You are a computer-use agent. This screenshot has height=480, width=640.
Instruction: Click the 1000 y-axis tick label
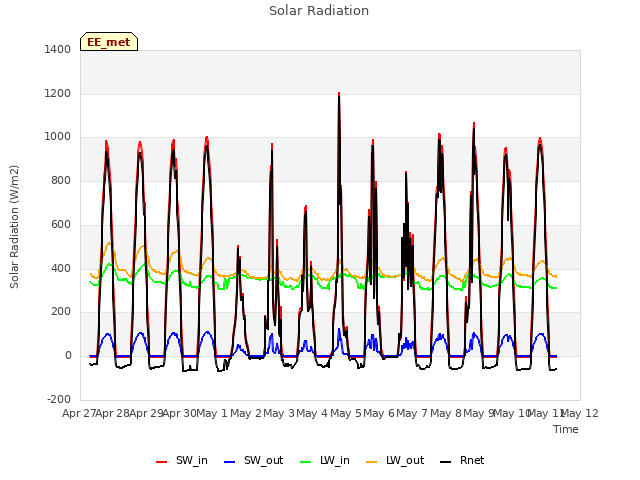coord(58,137)
